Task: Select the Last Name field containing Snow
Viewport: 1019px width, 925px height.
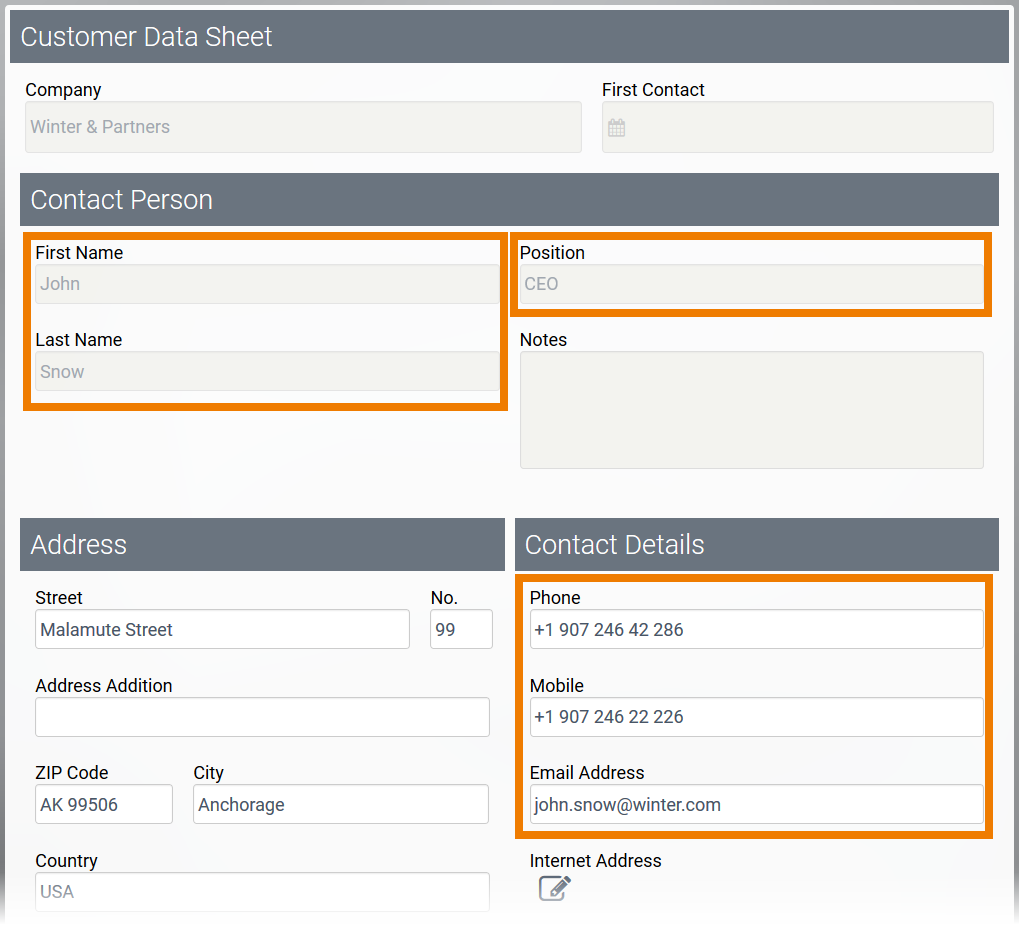Action: [x=266, y=371]
